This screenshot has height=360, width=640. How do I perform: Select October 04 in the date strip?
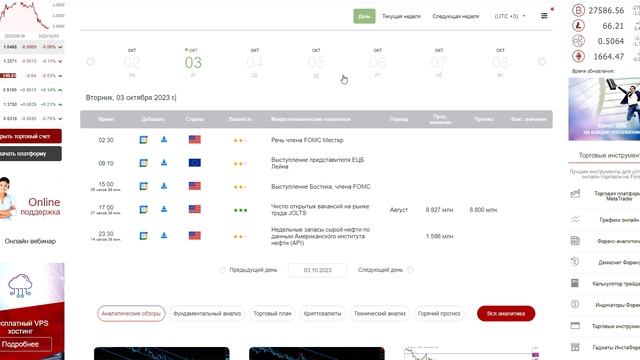[x=254, y=62]
